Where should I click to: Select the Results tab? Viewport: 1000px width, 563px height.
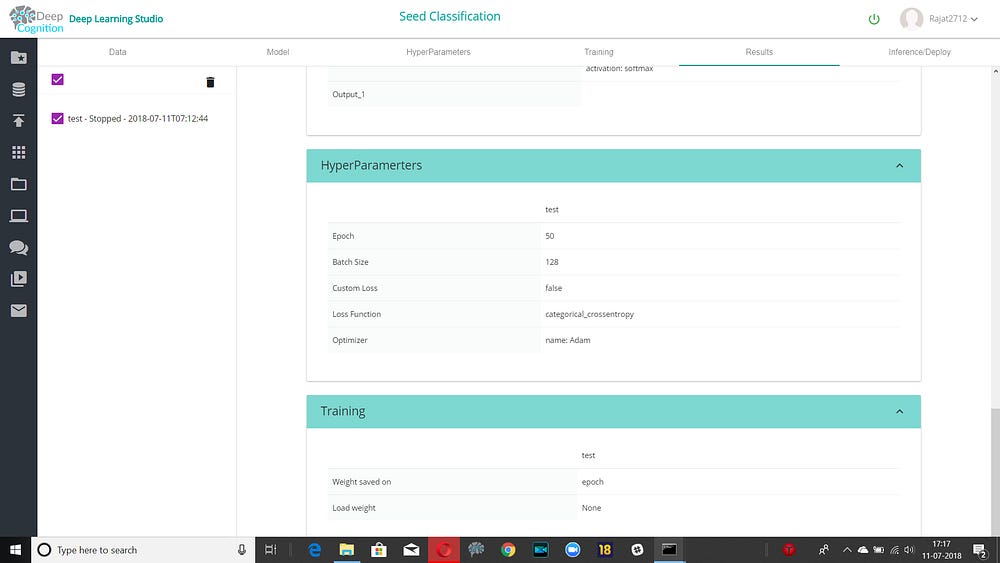tap(759, 52)
